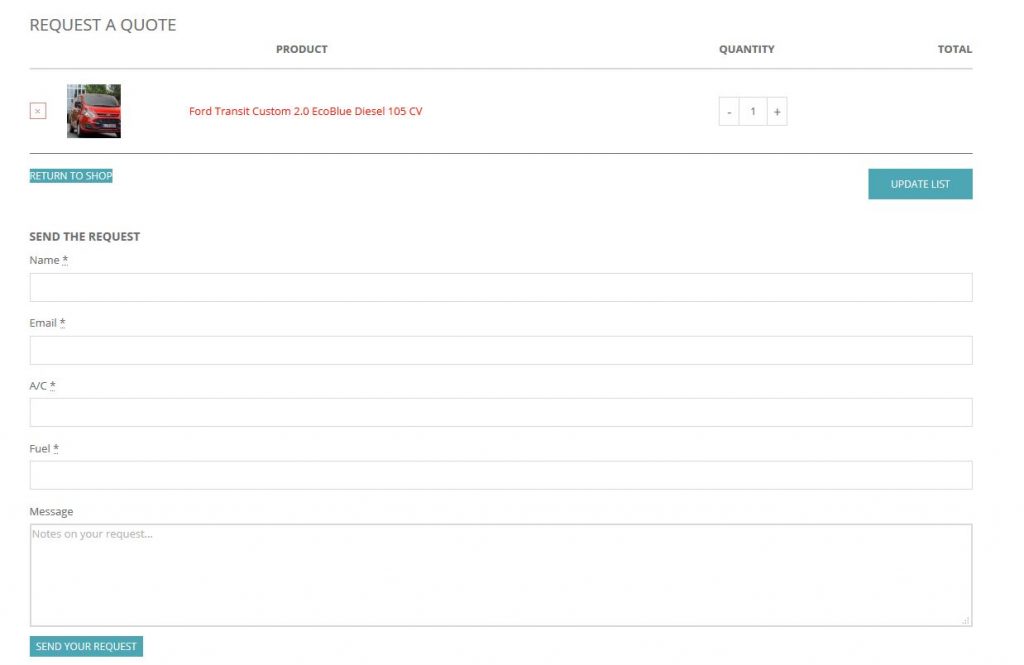Focus the Email input field

501,350
